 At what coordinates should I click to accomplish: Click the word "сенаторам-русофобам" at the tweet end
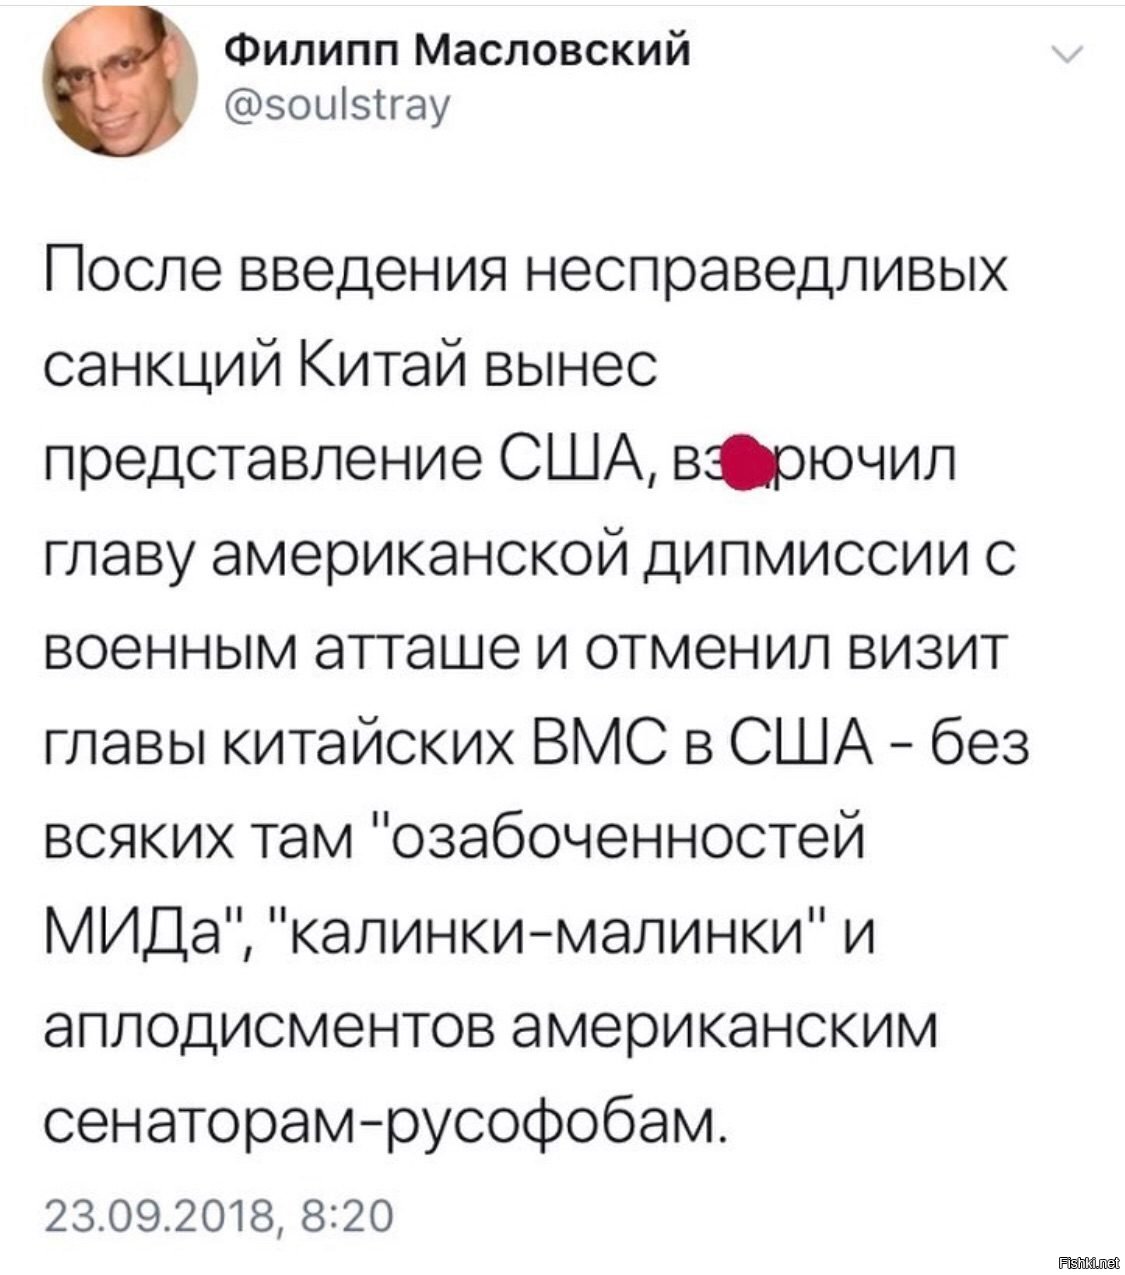click(382, 1124)
